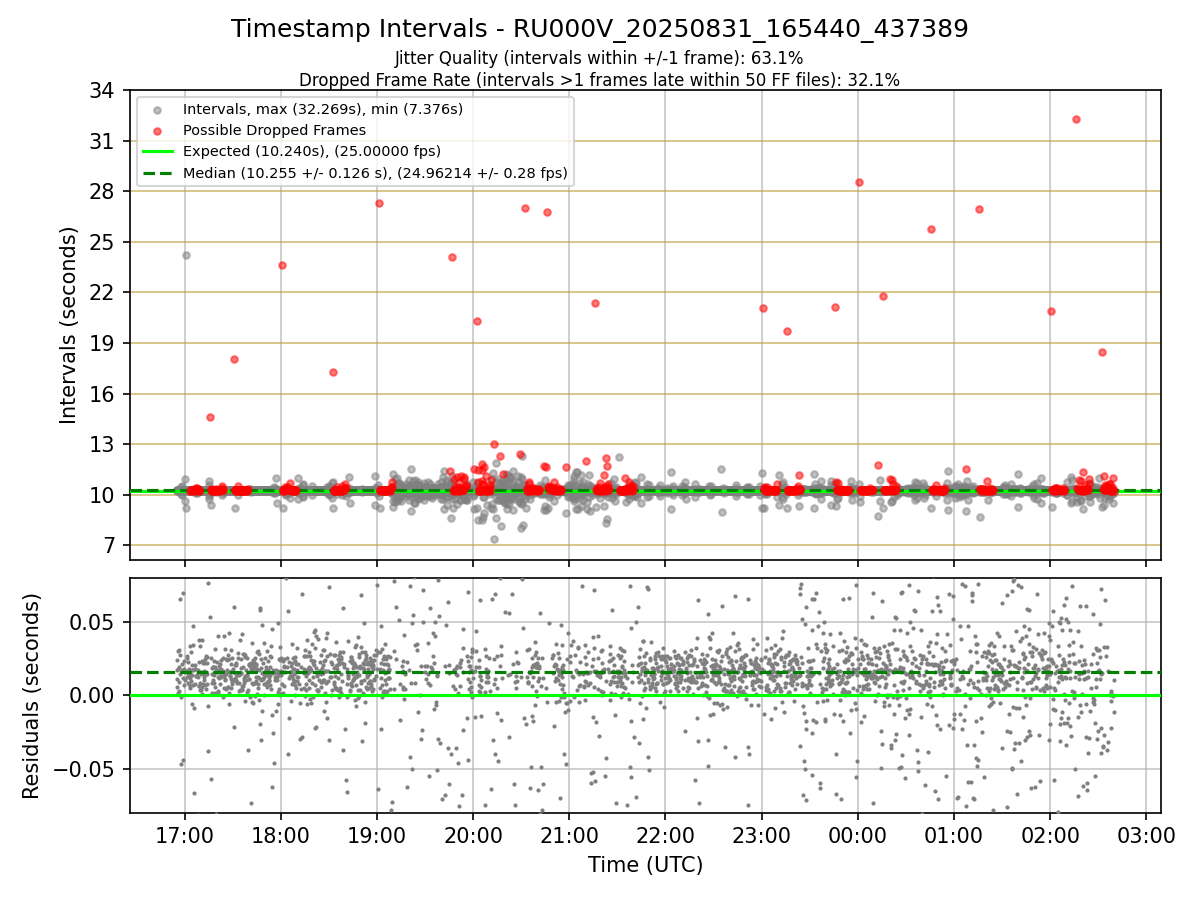Click the red point near 28.5 seconds at 00:00
The image size is (1200, 900).
[x=859, y=182]
